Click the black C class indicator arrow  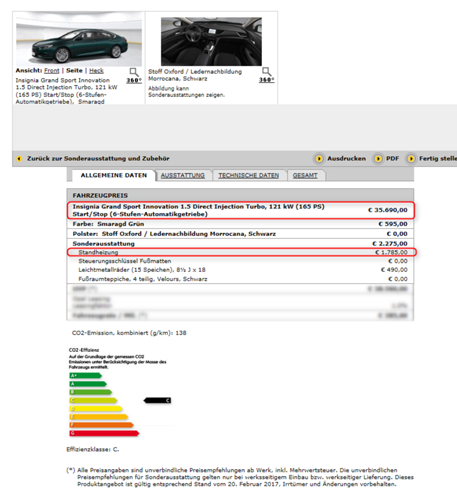pos(157,400)
